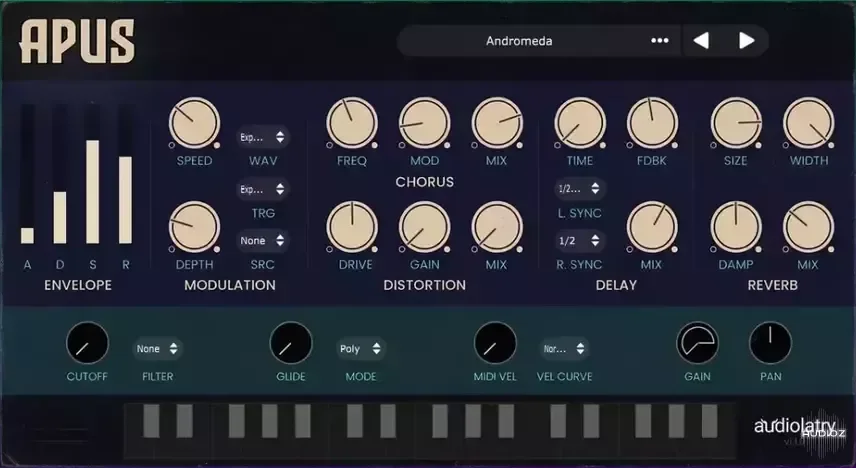Click the leftmost black key on keyboard
This screenshot has height=468, width=856.
151,421
